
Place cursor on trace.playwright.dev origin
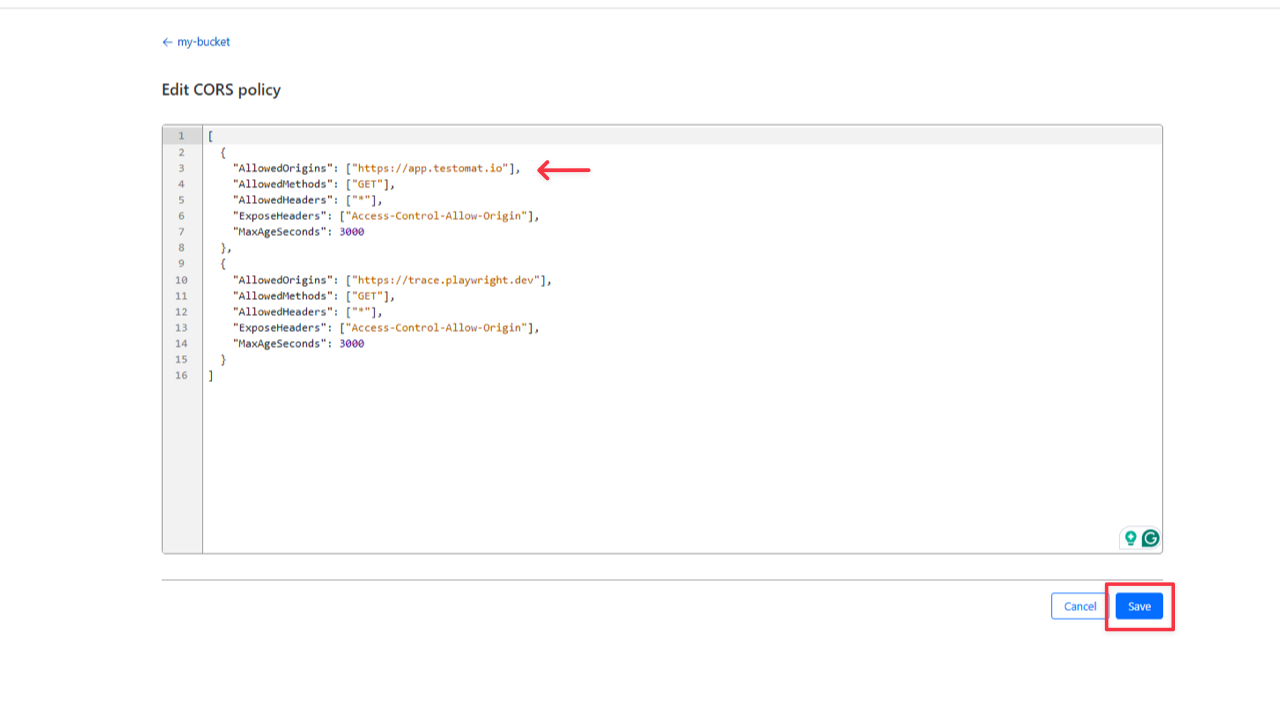(447, 280)
